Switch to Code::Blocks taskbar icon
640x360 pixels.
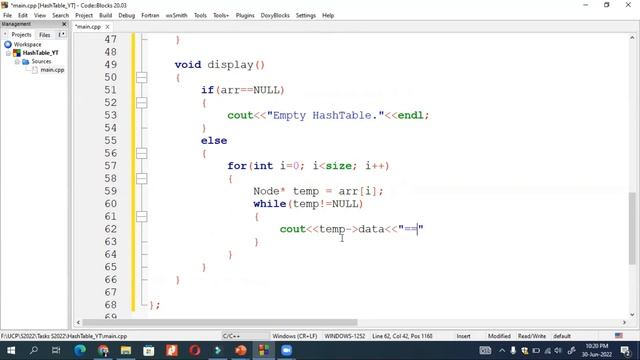click(264, 350)
